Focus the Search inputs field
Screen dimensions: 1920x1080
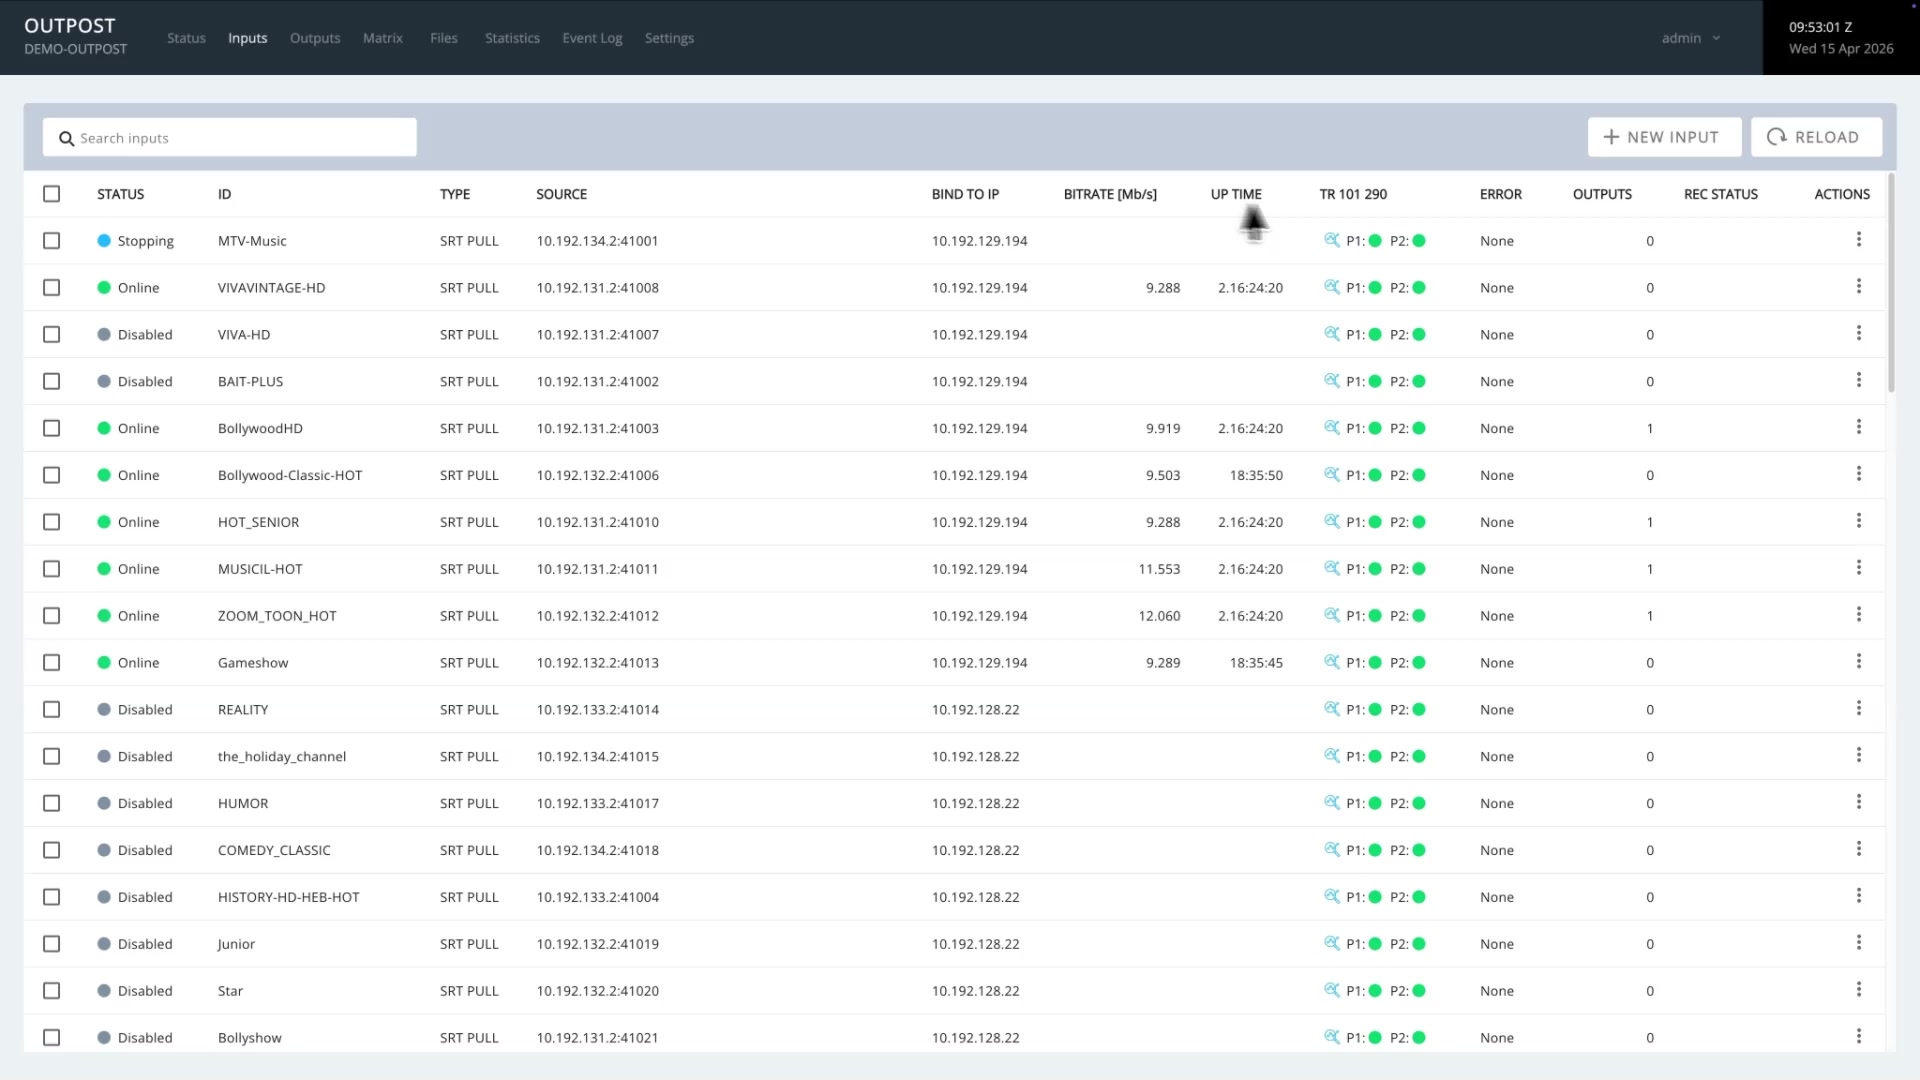pos(230,137)
